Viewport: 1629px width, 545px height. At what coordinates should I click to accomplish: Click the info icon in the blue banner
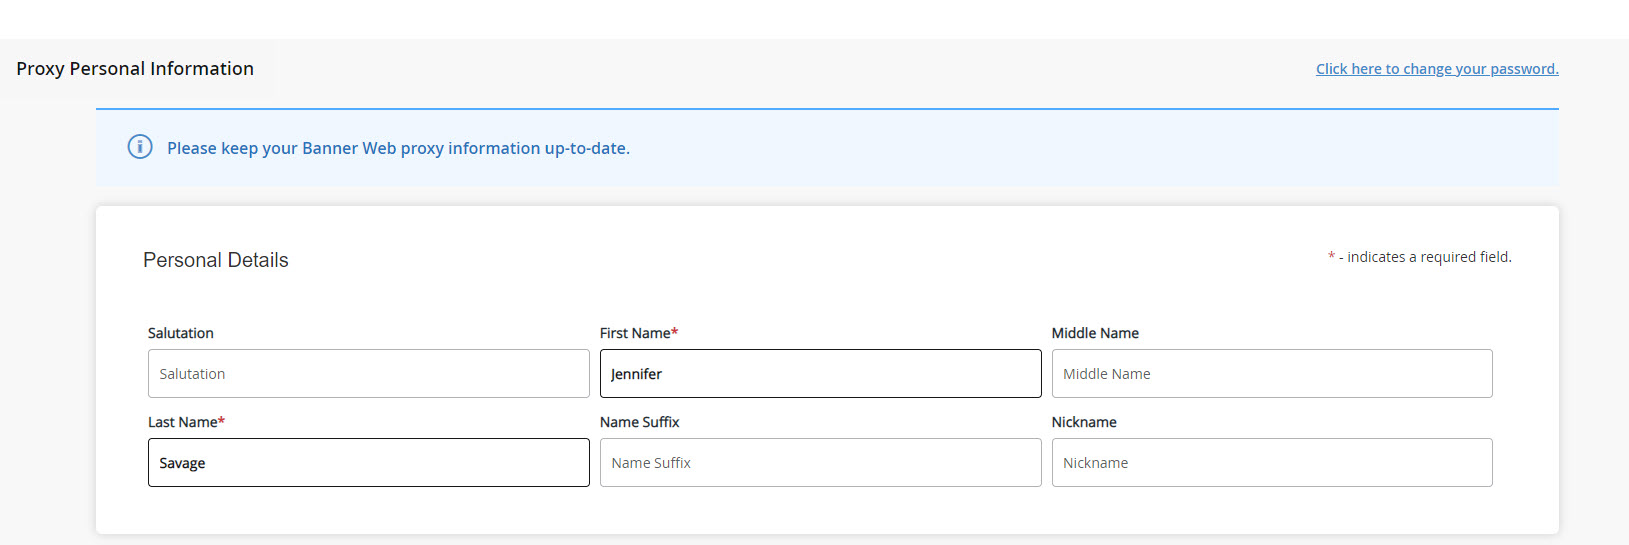140,147
